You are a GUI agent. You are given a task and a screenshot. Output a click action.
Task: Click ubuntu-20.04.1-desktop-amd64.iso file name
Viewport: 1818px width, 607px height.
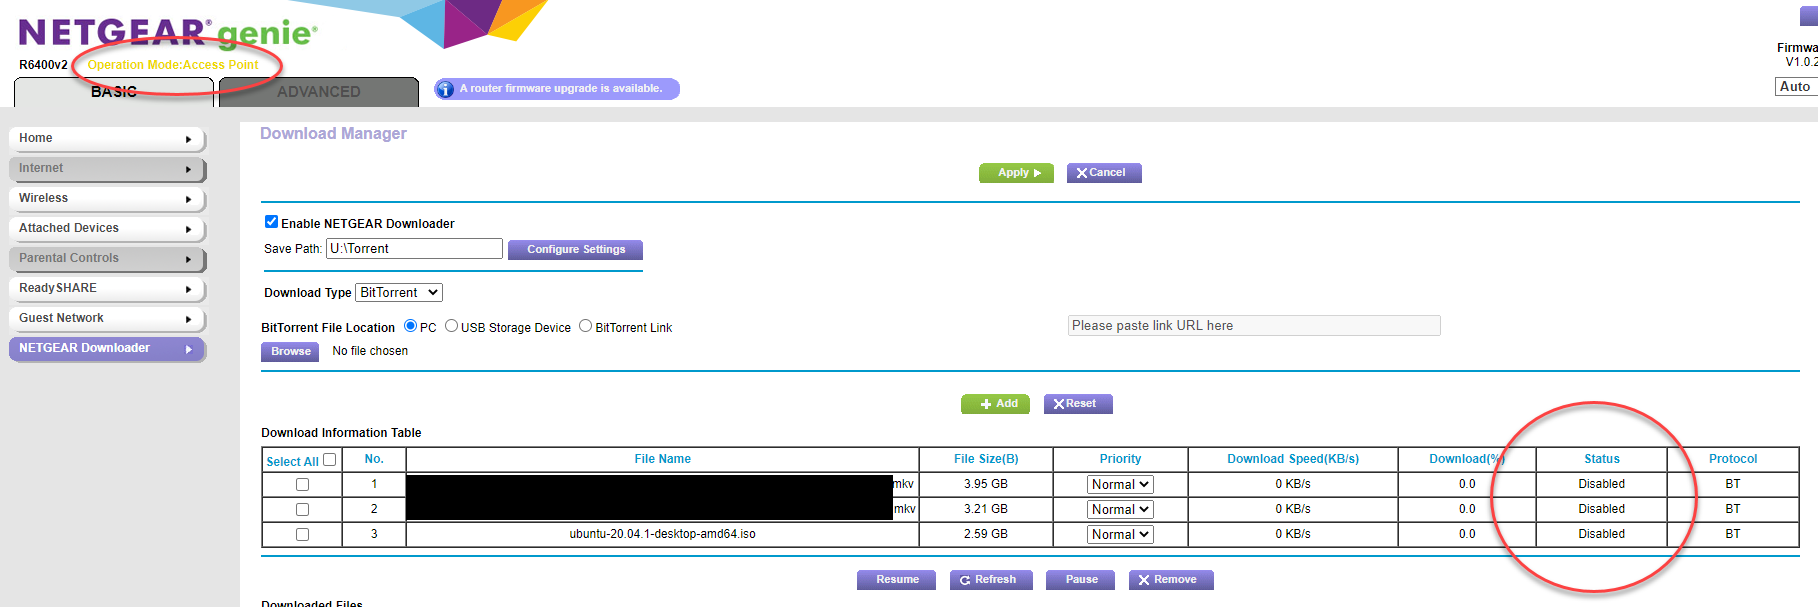click(662, 534)
